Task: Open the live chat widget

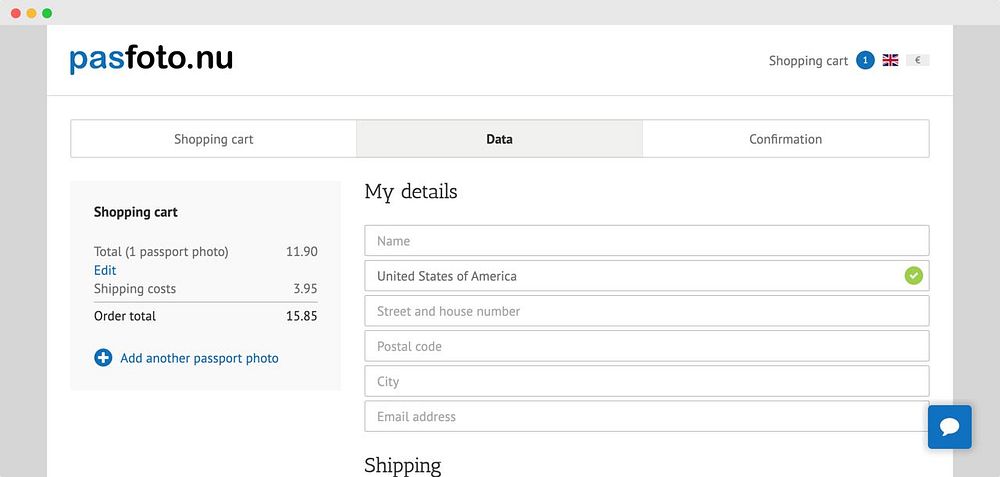Action: coord(950,427)
